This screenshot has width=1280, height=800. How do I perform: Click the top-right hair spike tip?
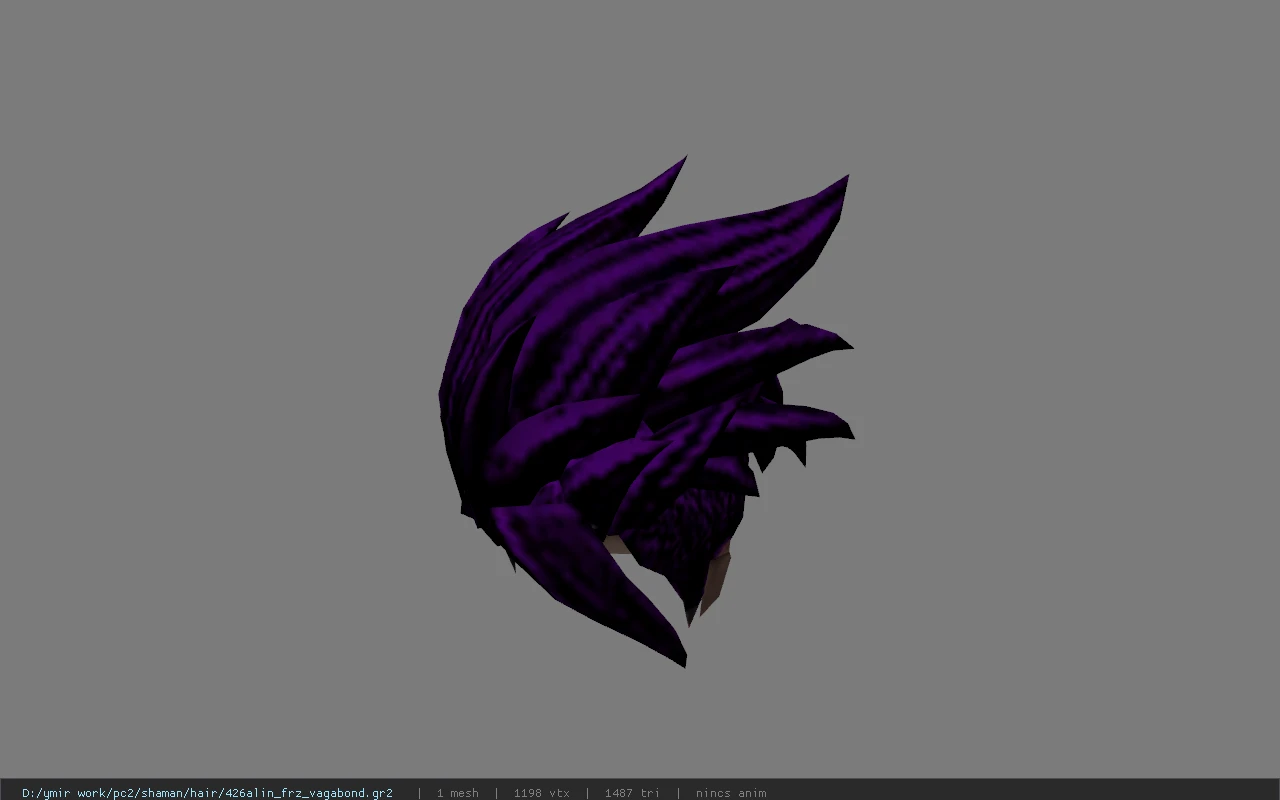point(844,181)
